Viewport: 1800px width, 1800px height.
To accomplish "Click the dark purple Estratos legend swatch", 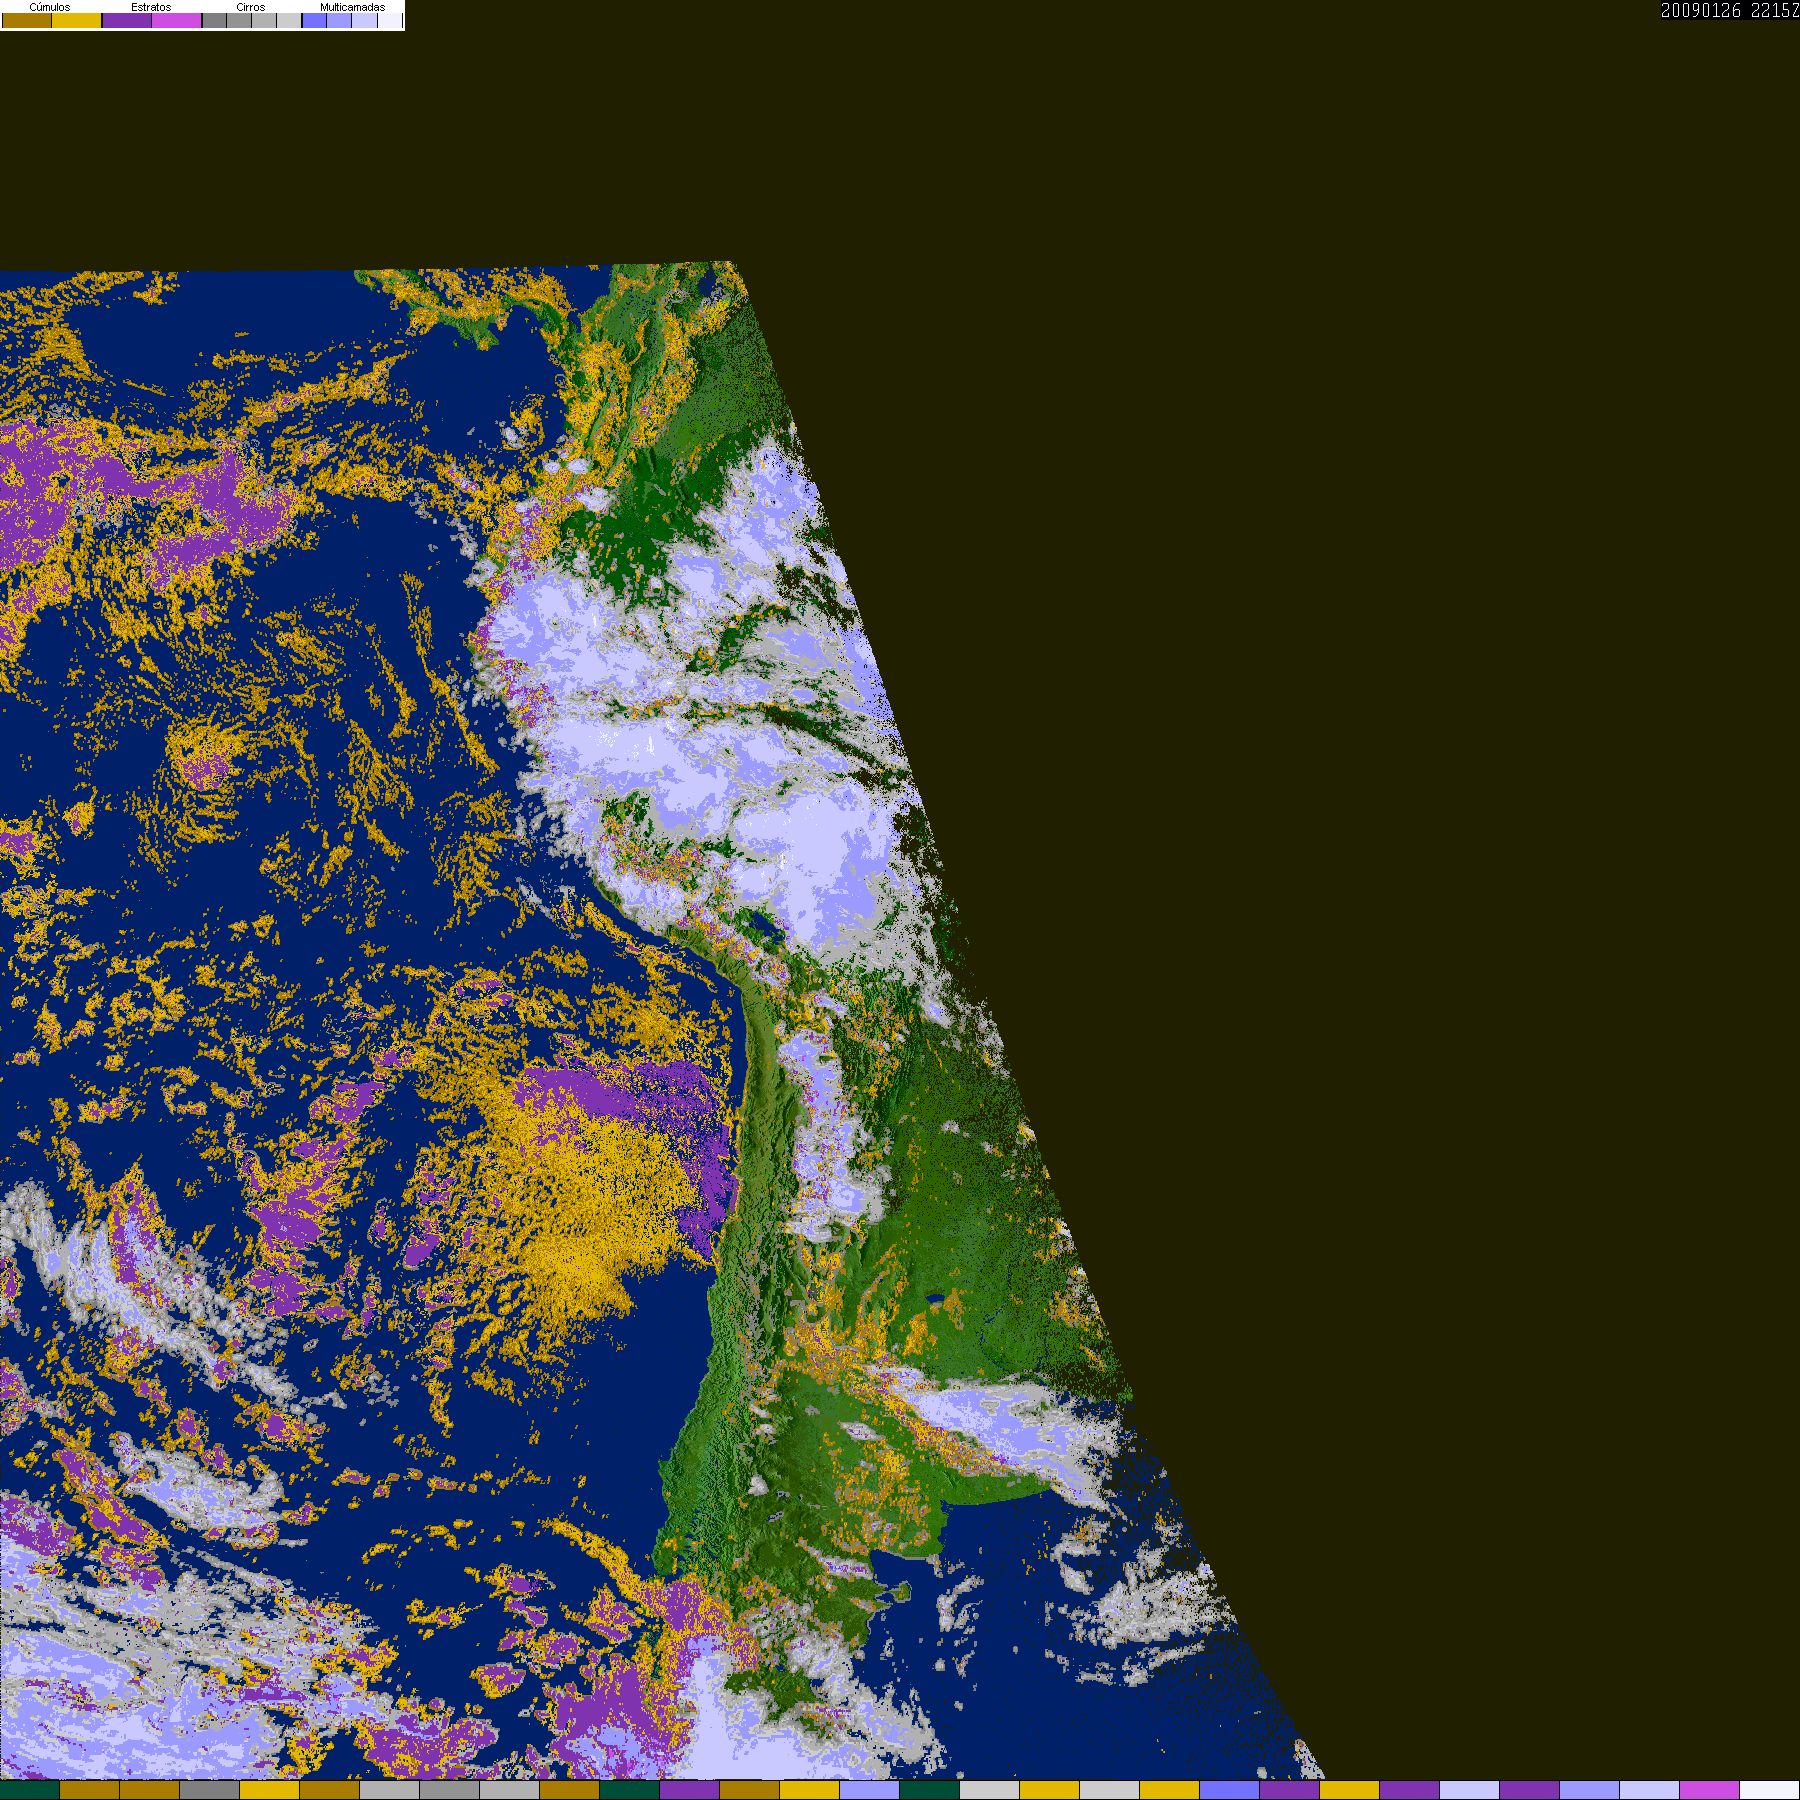I will [x=127, y=20].
